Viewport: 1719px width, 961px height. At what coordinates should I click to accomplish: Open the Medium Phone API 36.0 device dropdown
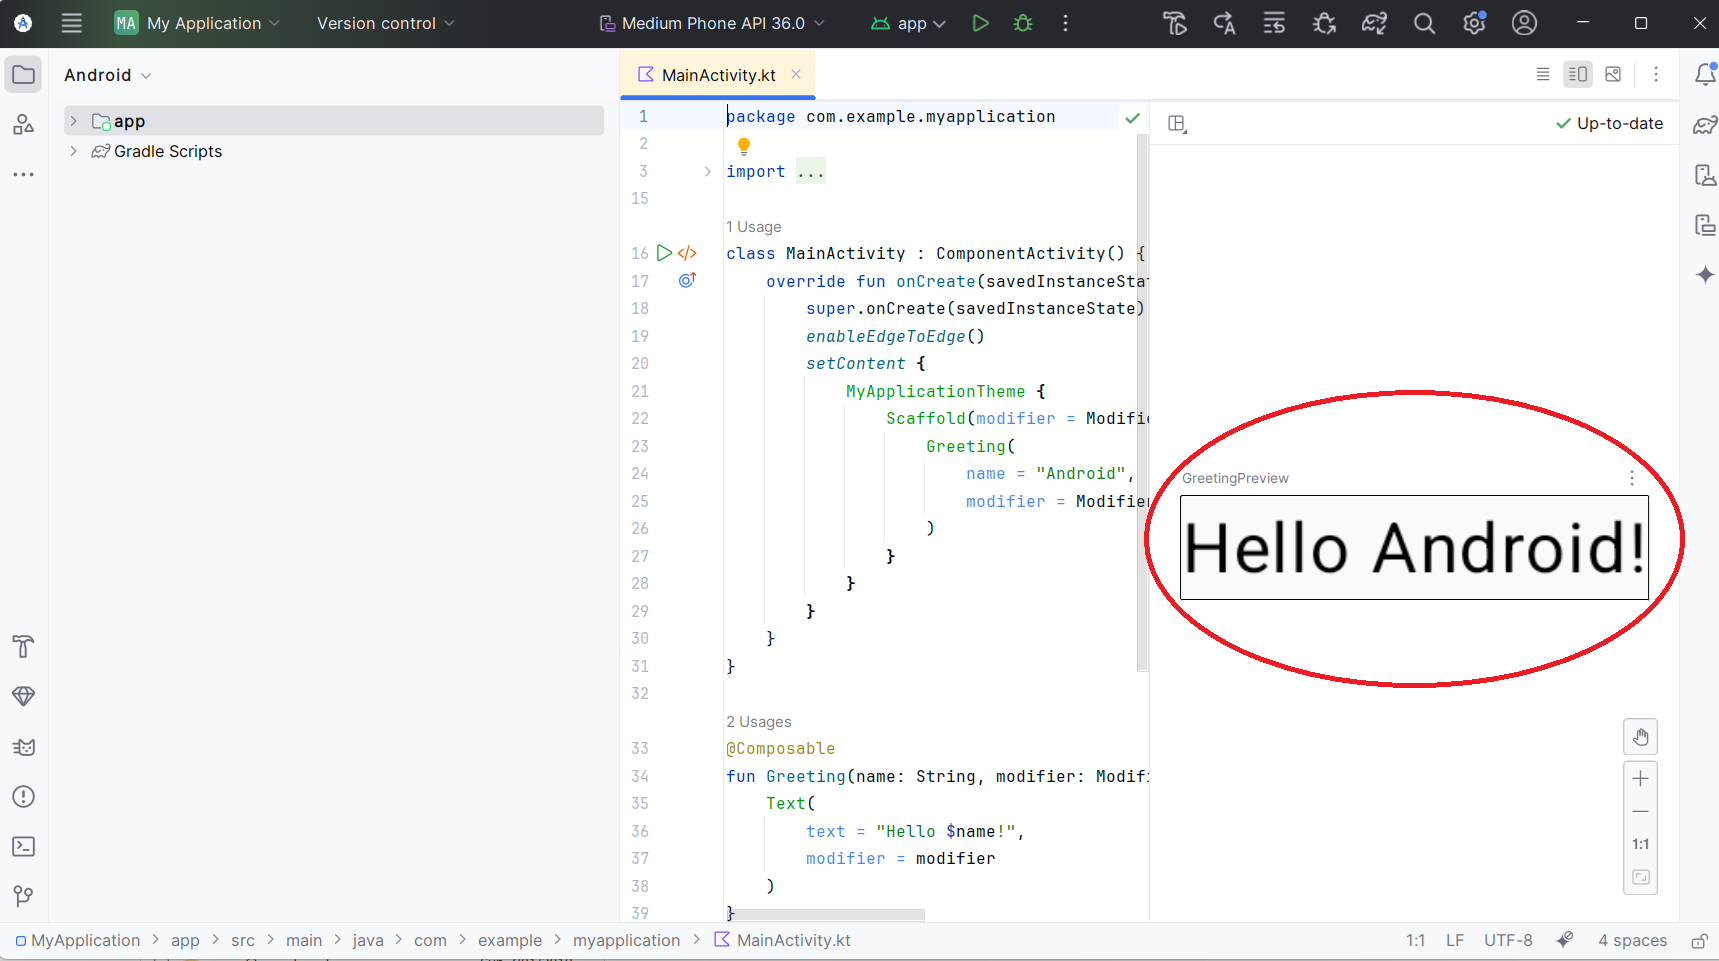pyautogui.click(x=712, y=23)
